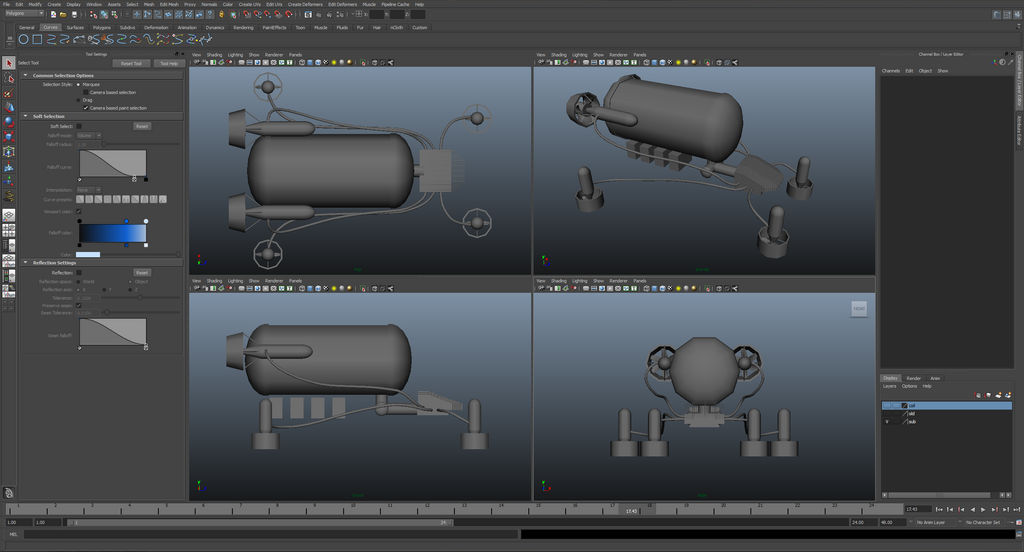Open the No Character Set dropdown

pyautogui.click(x=985, y=523)
